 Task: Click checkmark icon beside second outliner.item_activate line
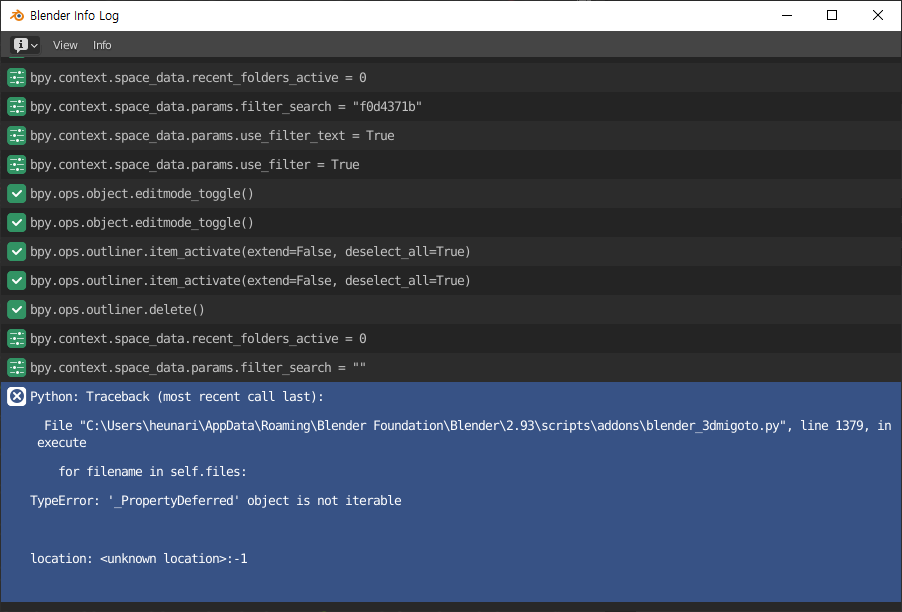[x=17, y=281]
